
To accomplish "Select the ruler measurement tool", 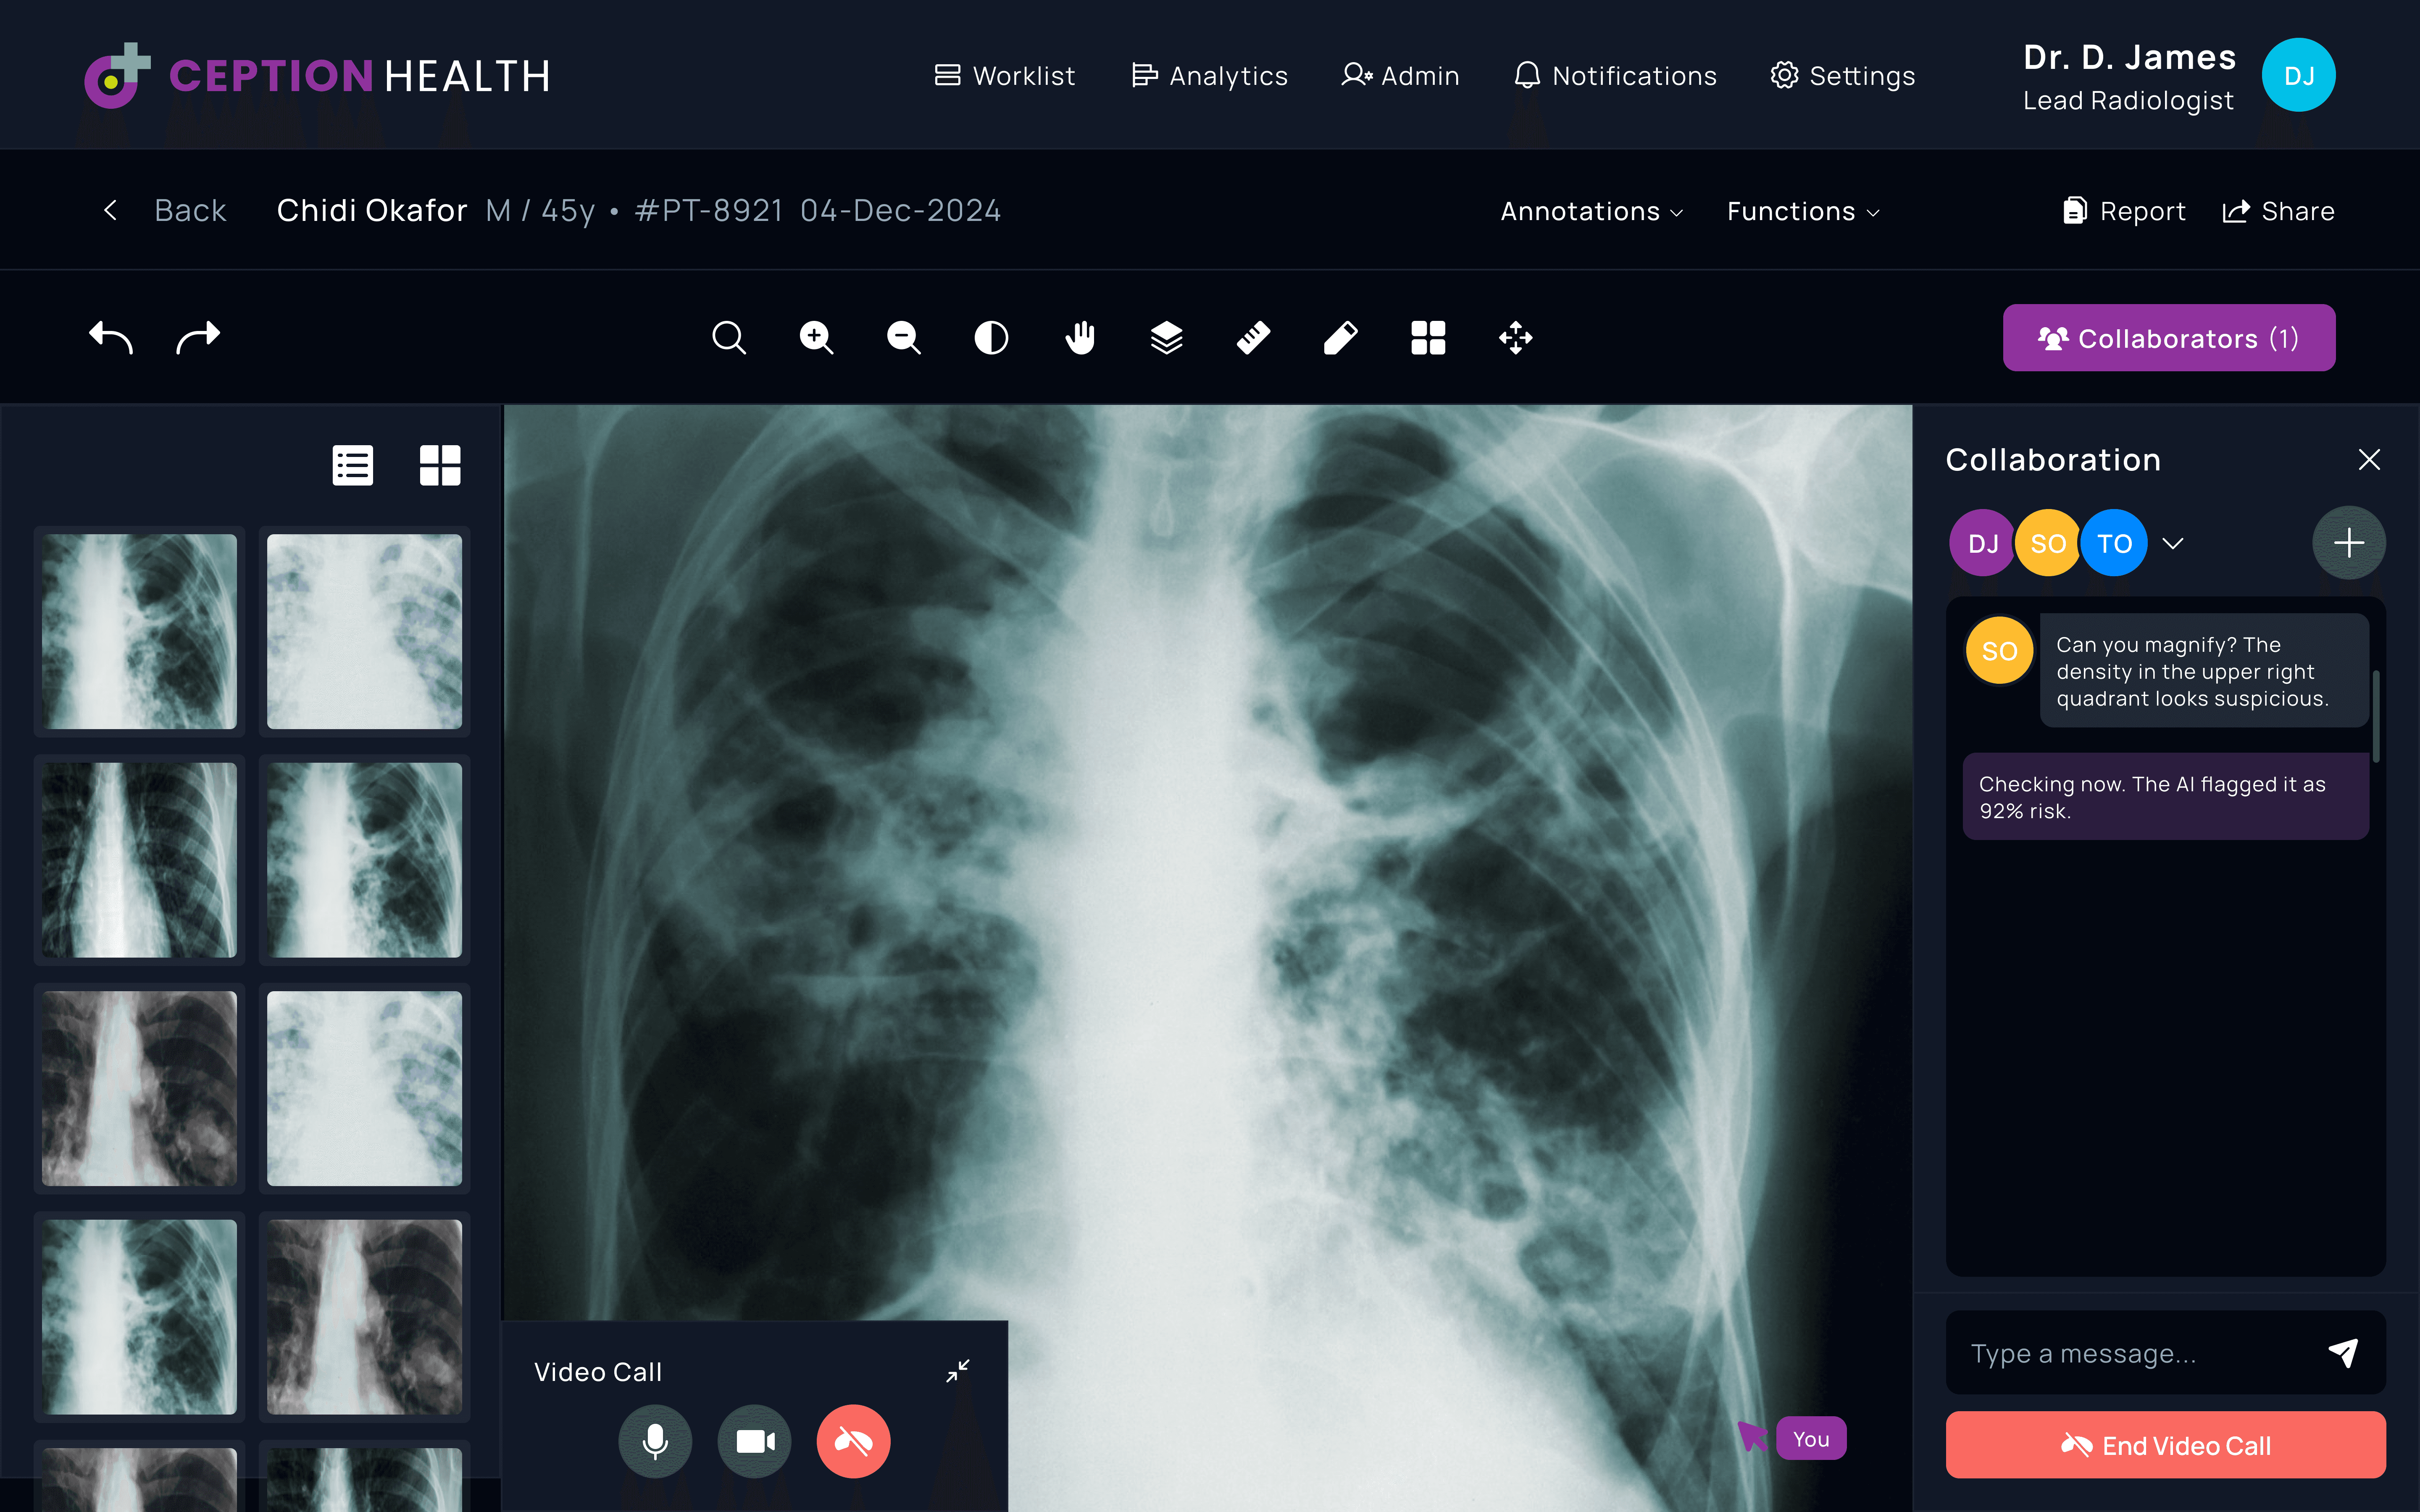I will (1253, 338).
